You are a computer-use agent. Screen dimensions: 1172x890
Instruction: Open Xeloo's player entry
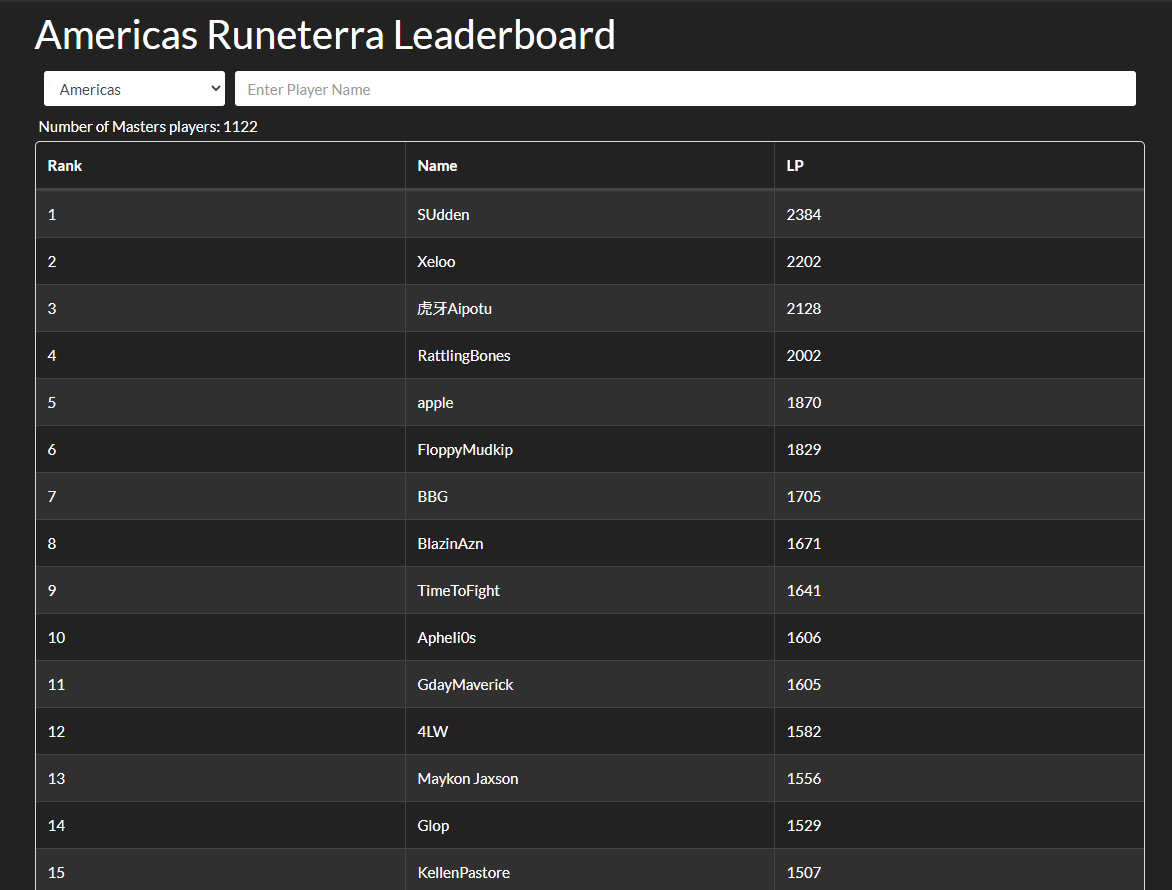(x=436, y=261)
